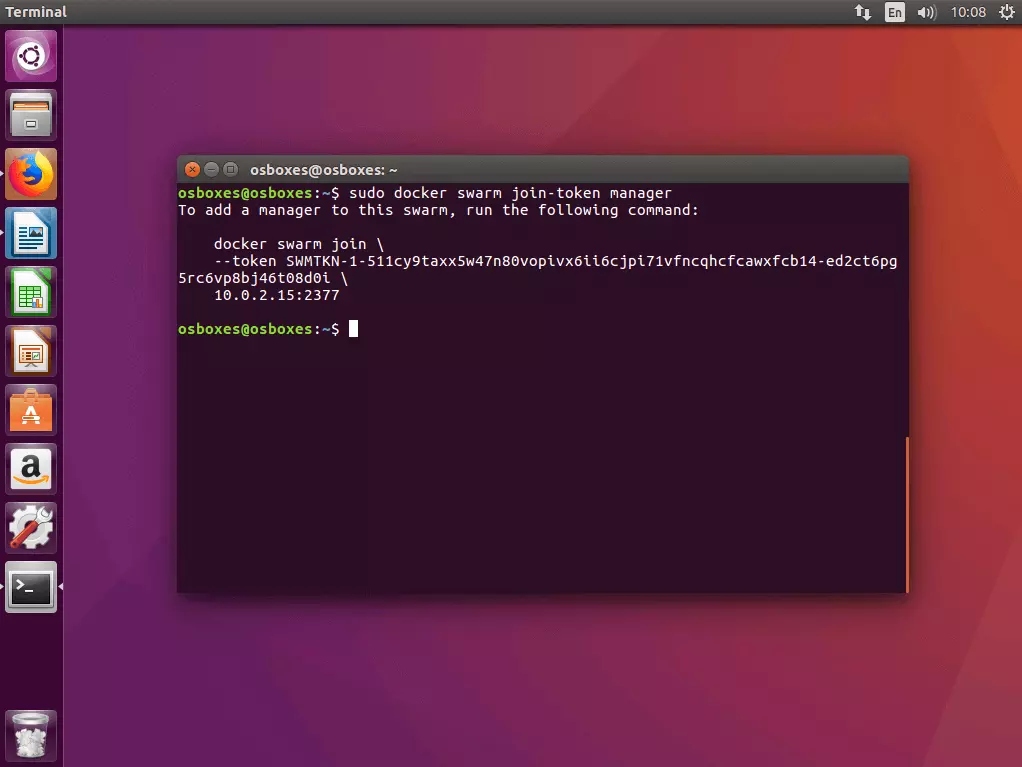Click the 10:08 clock in panel

[968, 12]
